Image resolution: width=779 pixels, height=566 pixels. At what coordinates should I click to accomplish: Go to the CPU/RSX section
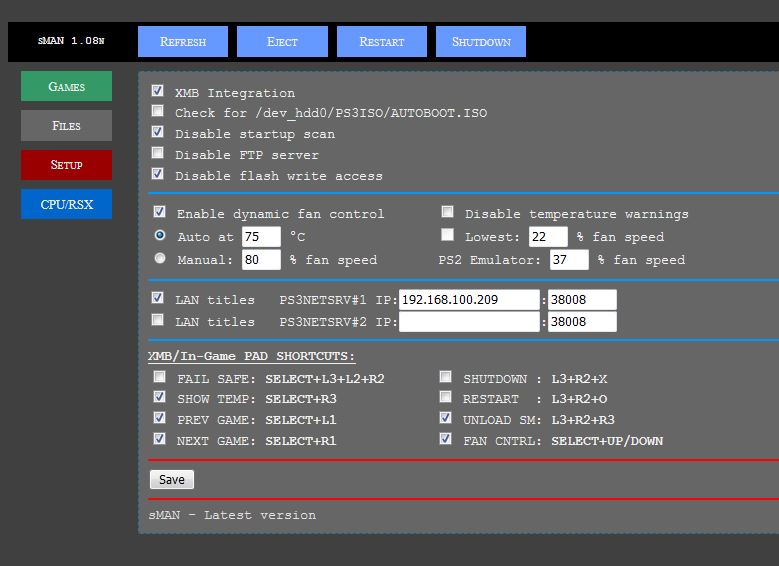(x=66, y=204)
